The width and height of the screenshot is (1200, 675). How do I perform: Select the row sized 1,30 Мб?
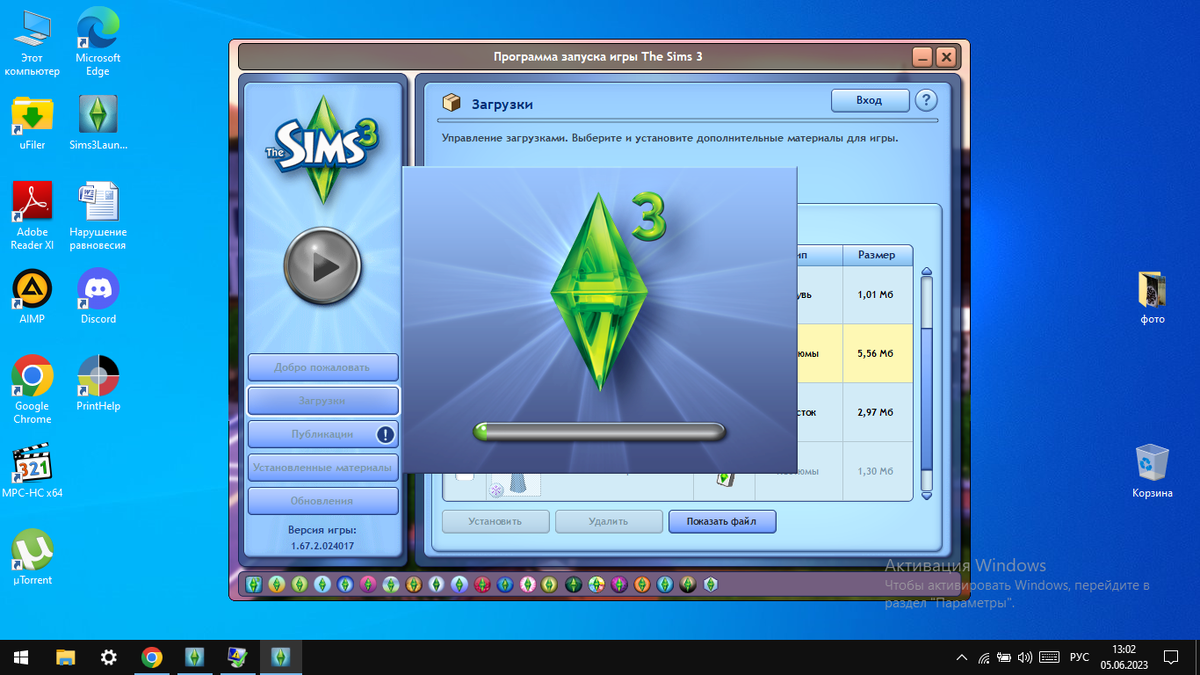(x=856, y=471)
